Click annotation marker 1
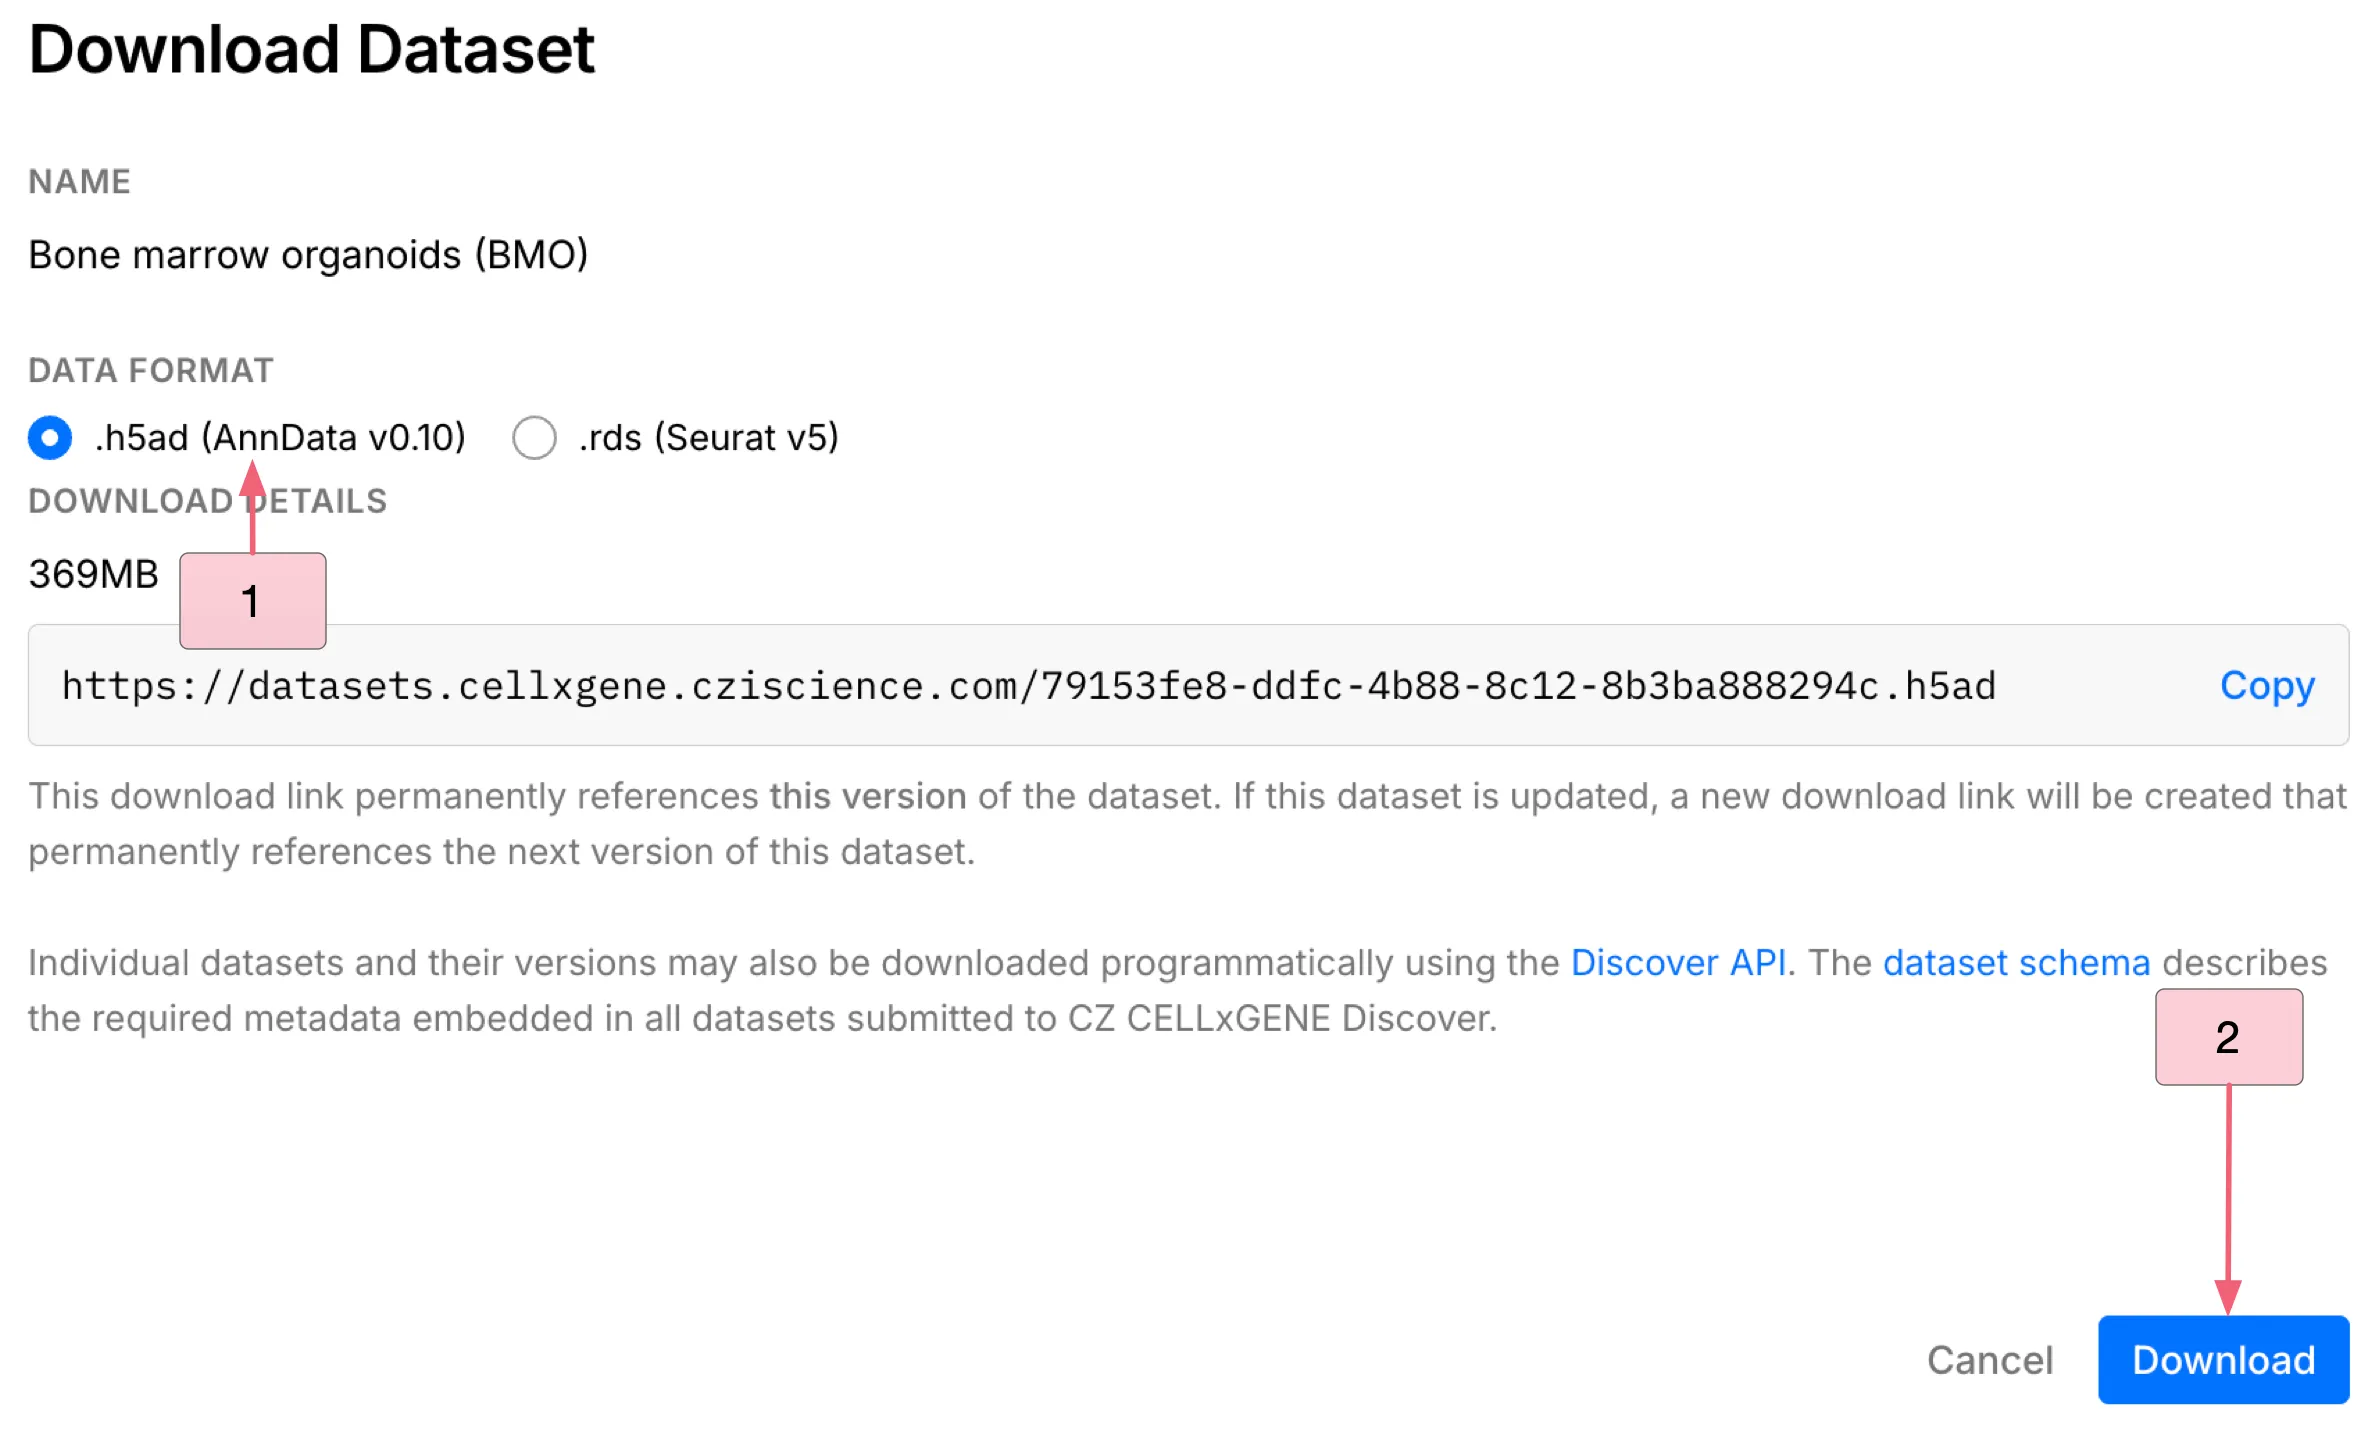2374x1430 pixels. pyautogui.click(x=252, y=600)
